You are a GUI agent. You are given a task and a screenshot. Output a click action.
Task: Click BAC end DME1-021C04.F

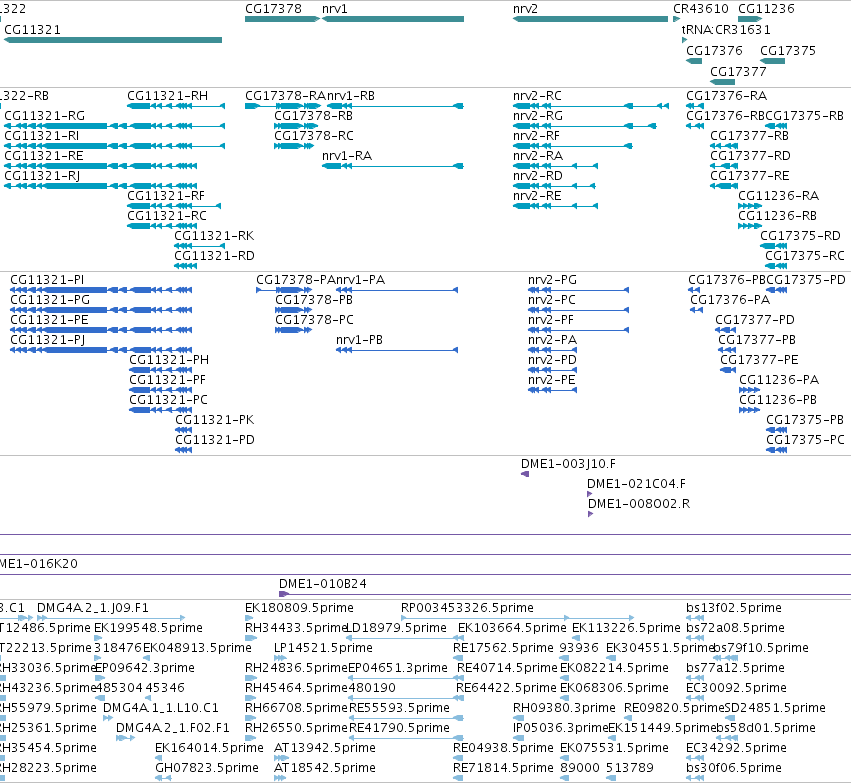tap(636, 484)
